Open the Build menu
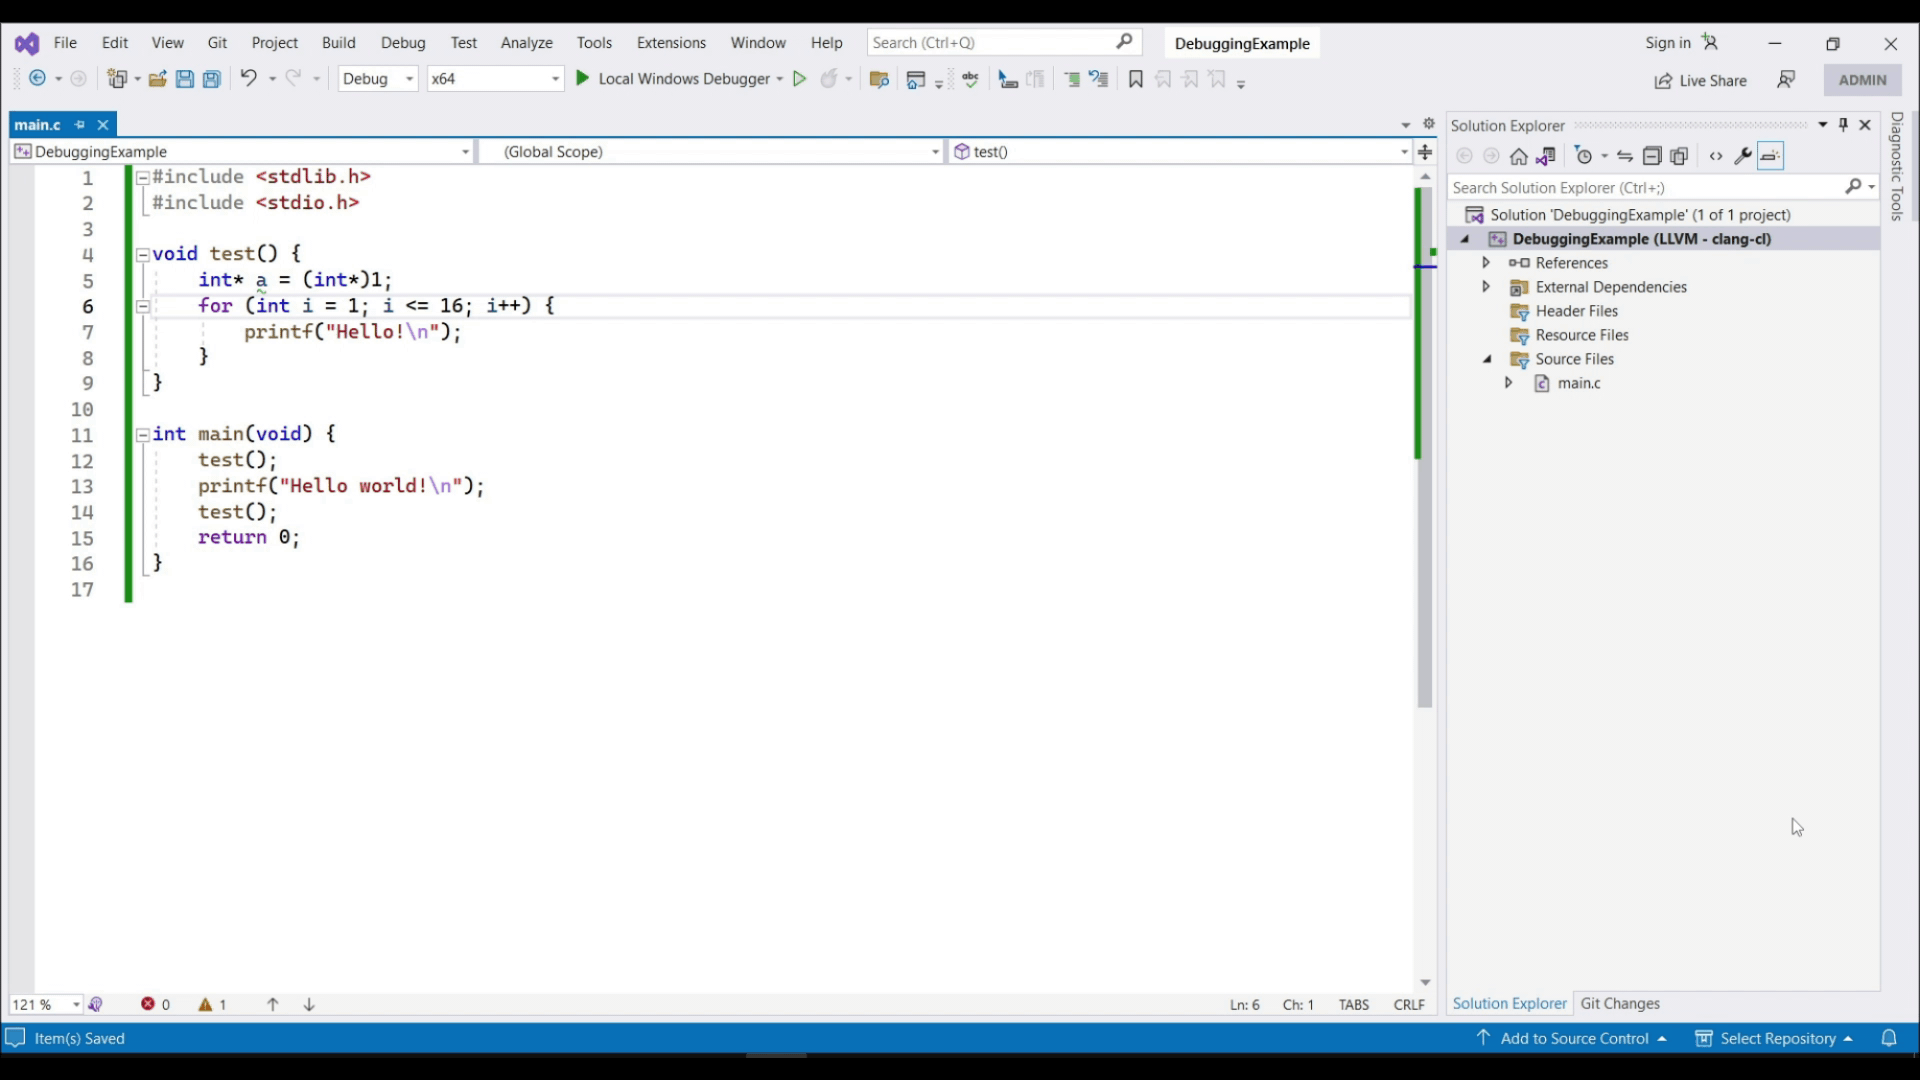 (x=338, y=43)
